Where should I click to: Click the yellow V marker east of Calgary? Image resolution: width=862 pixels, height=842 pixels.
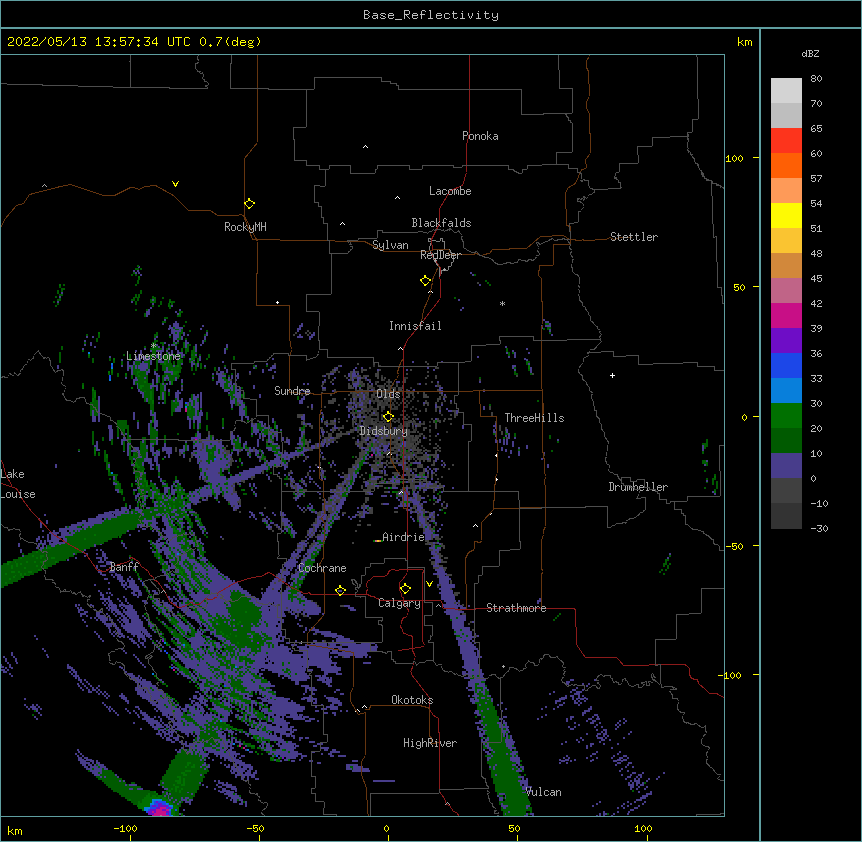coord(429,584)
